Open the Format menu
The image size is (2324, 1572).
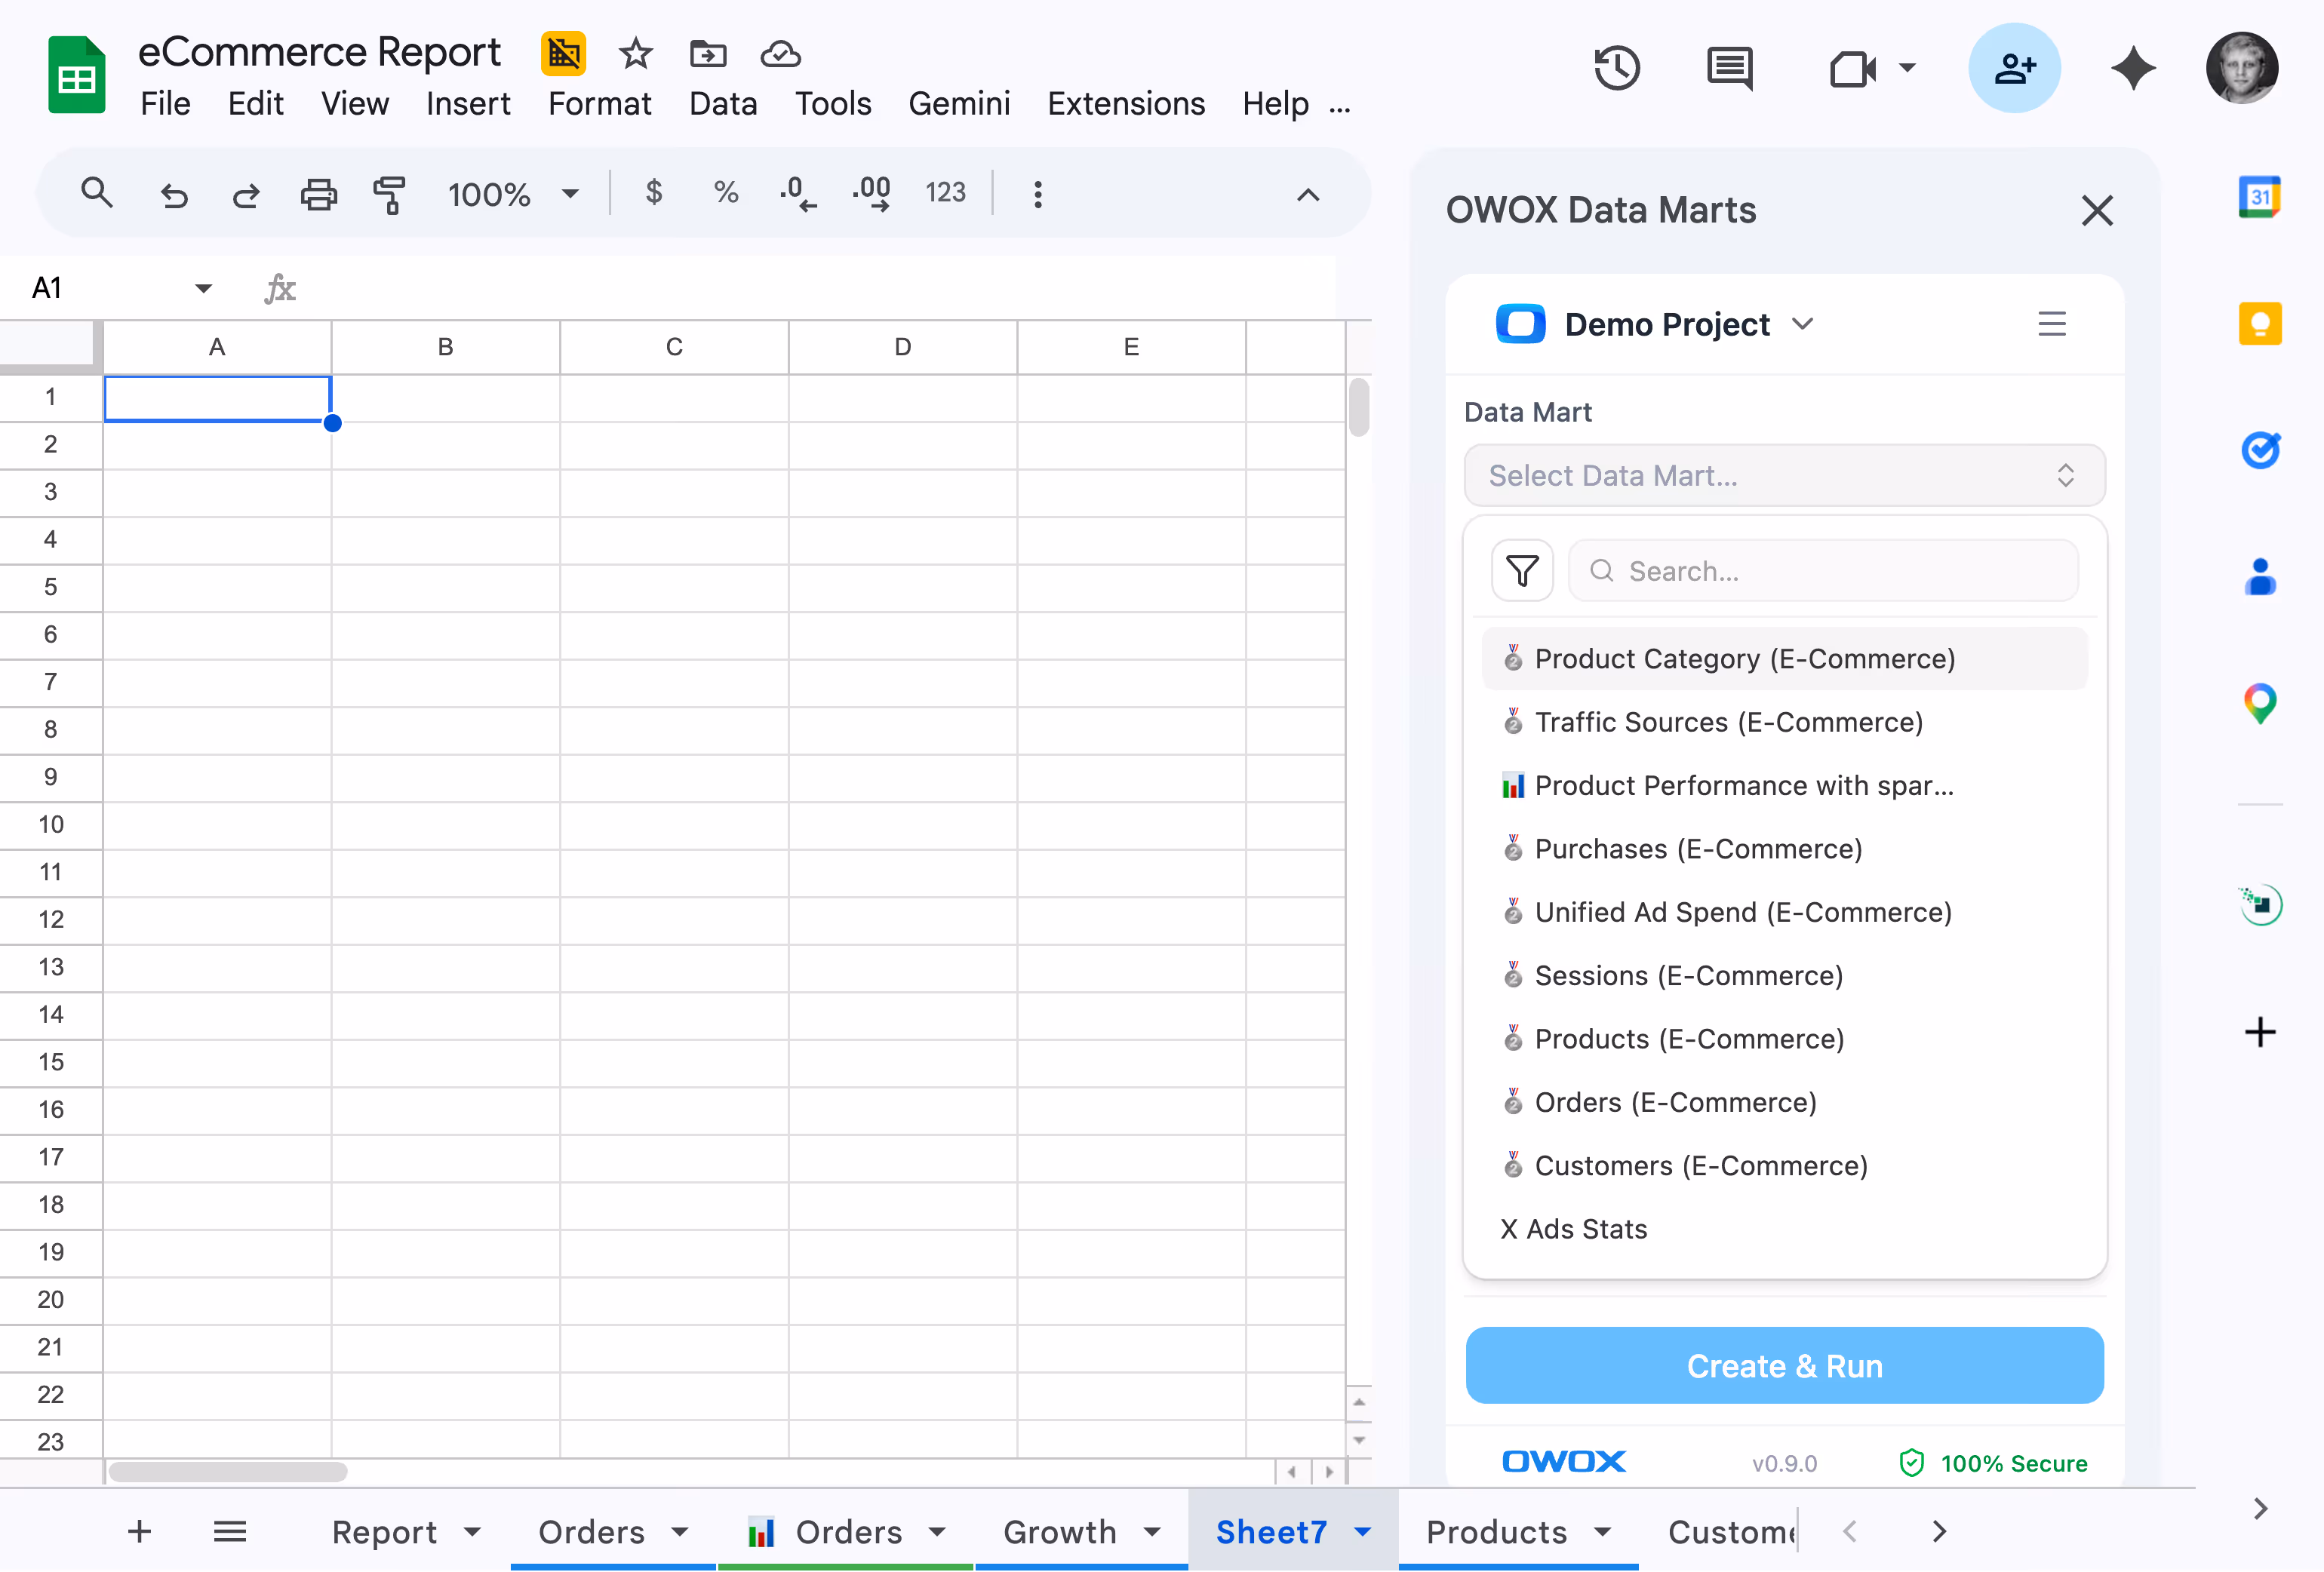point(600,104)
